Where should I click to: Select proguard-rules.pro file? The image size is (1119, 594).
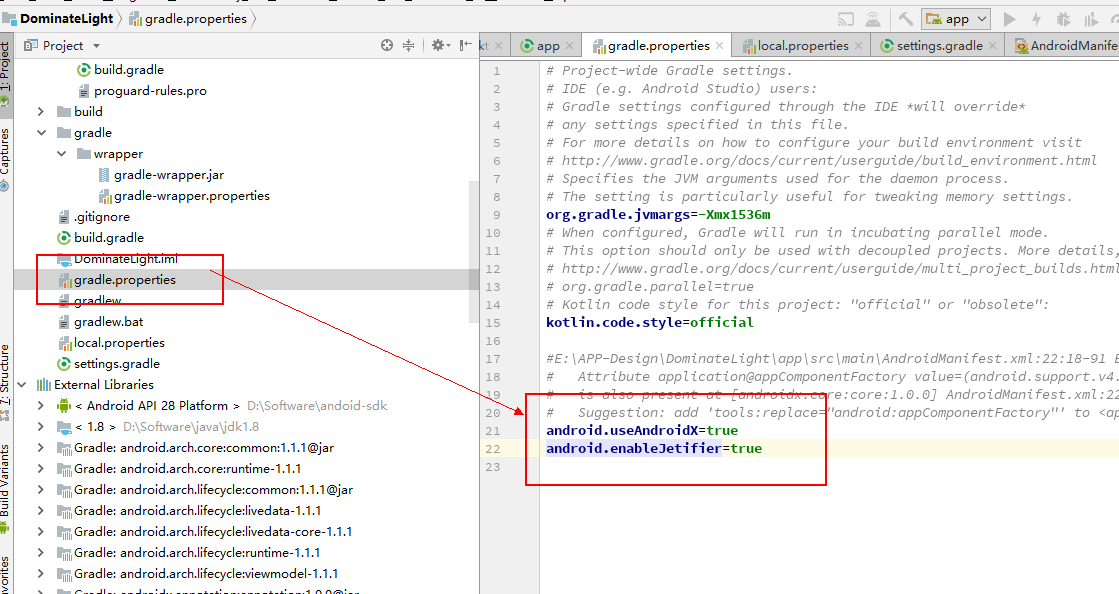[141, 91]
